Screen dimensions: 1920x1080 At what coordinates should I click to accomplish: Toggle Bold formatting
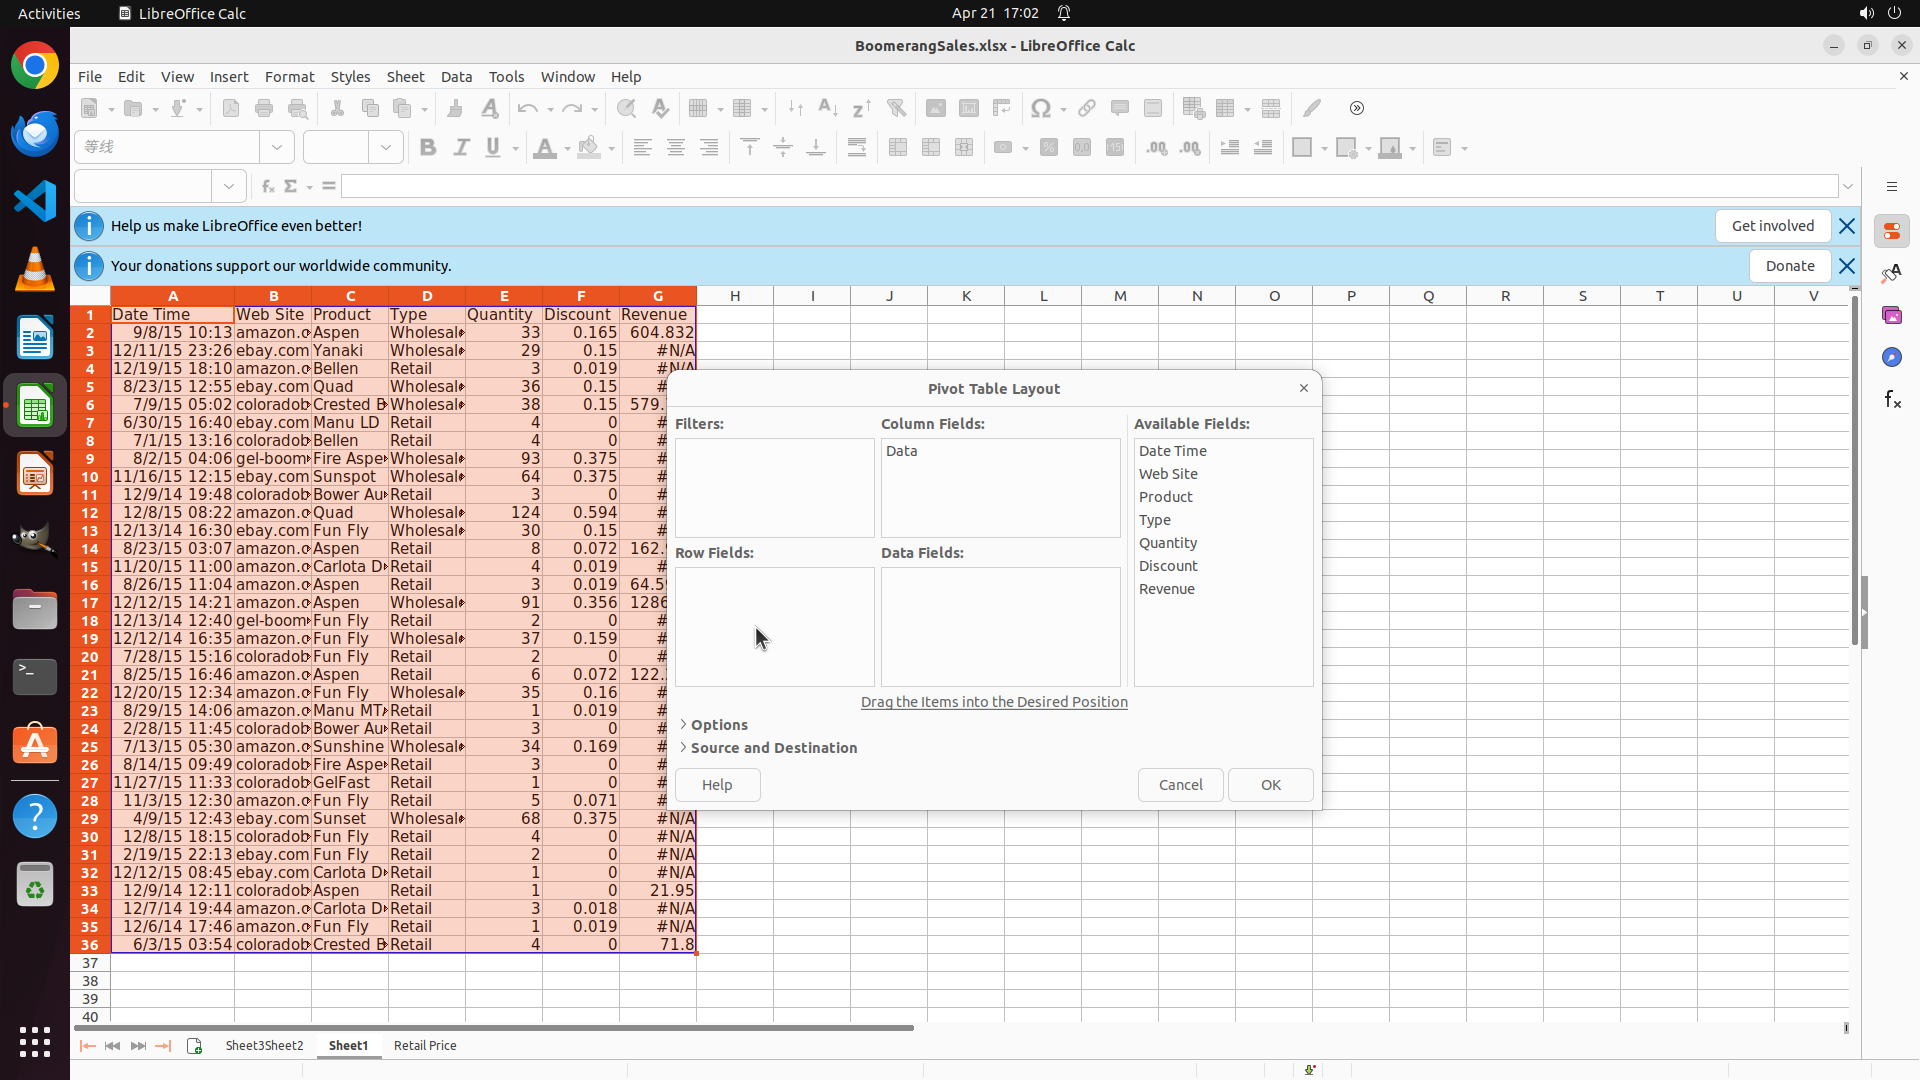(428, 148)
